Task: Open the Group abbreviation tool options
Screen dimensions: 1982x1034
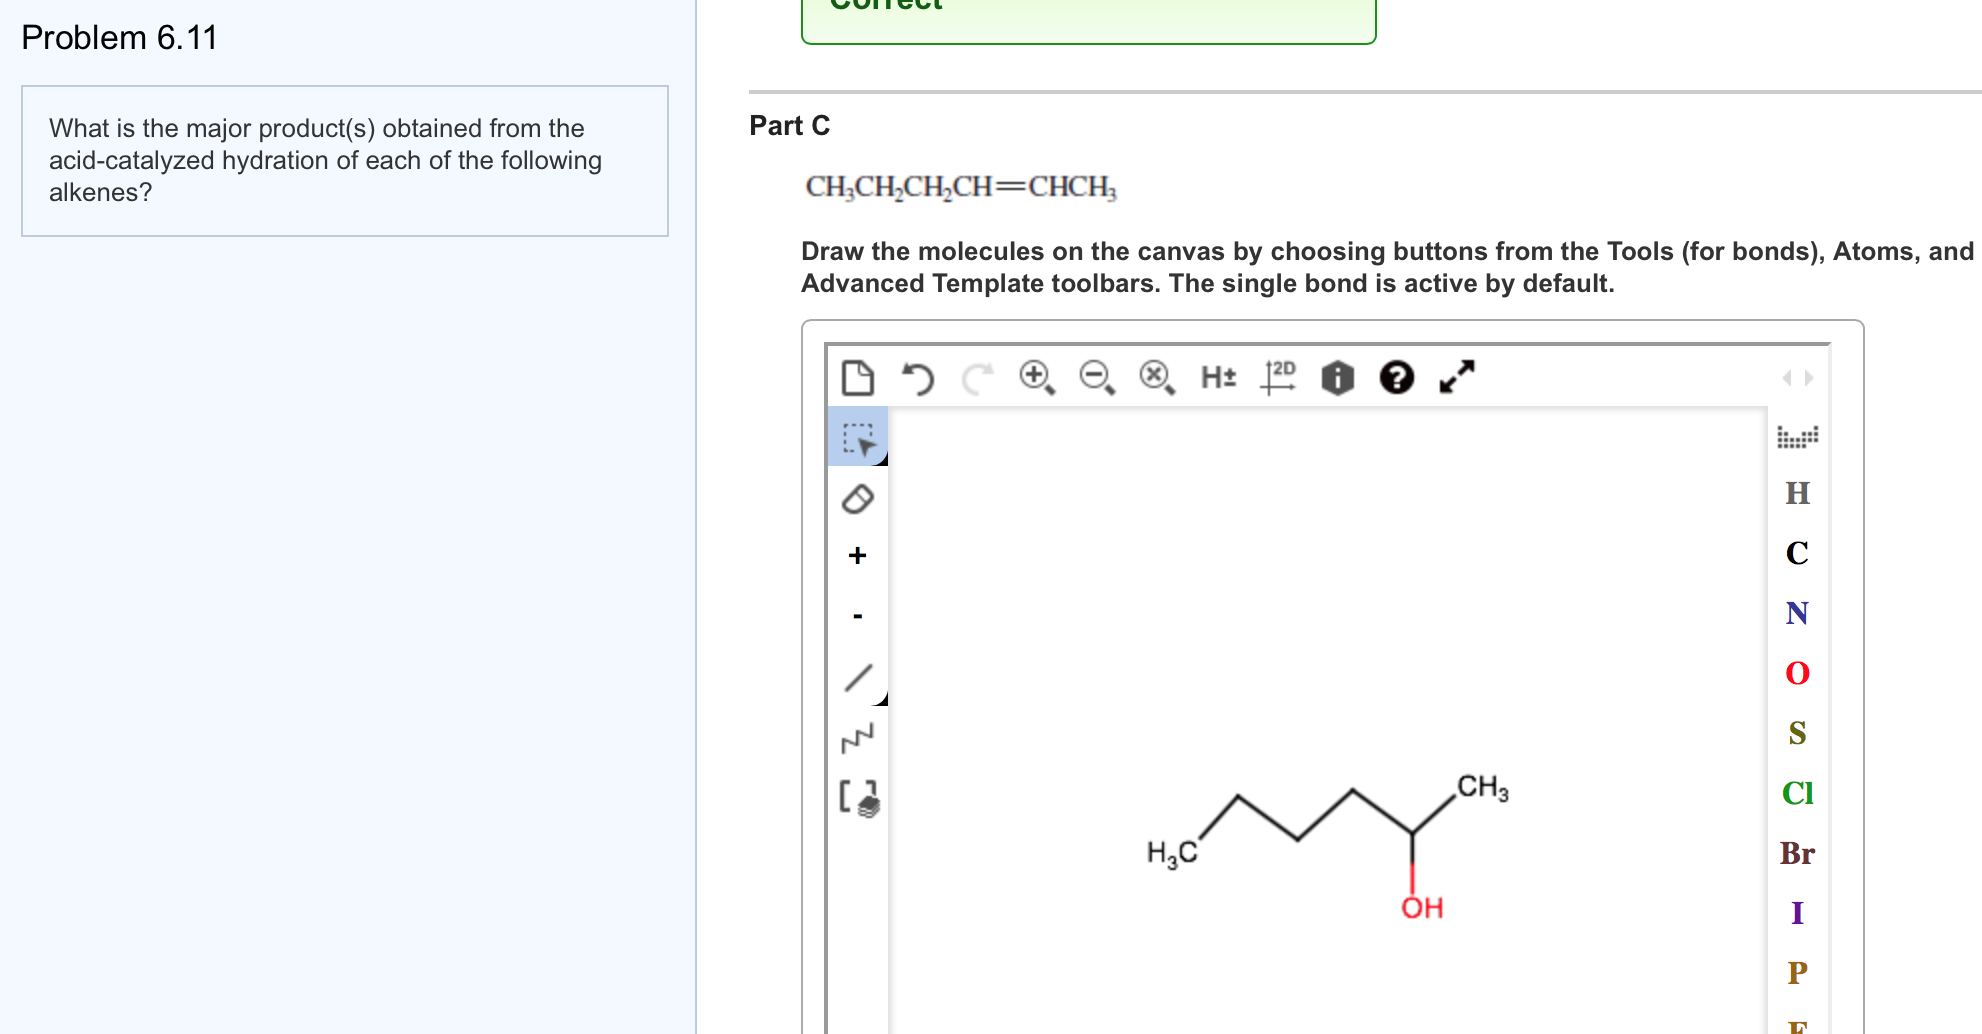Action: (x=858, y=797)
